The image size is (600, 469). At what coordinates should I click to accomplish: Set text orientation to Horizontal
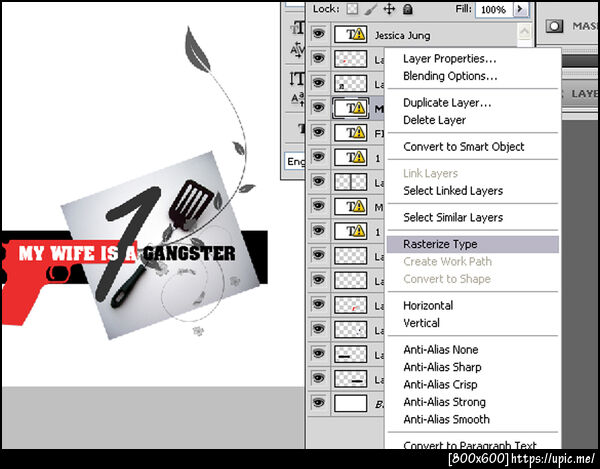pos(428,305)
